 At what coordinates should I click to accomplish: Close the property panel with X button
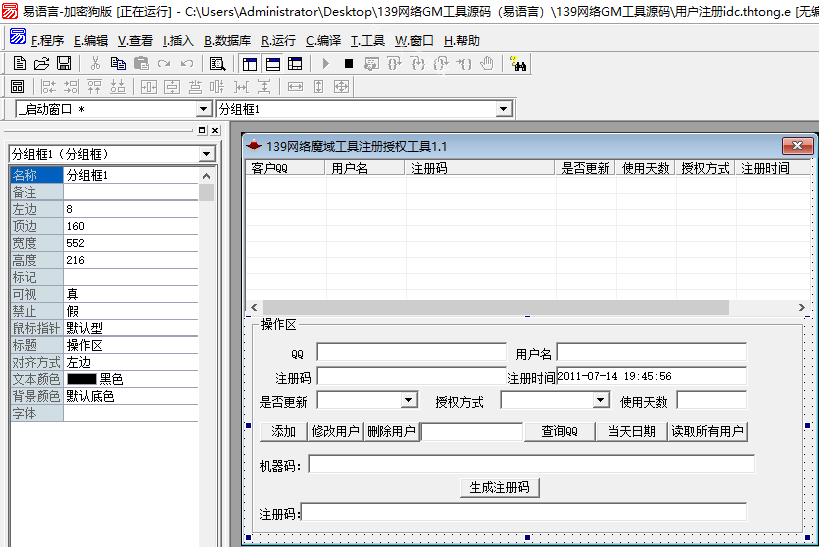pyautogui.click(x=215, y=130)
